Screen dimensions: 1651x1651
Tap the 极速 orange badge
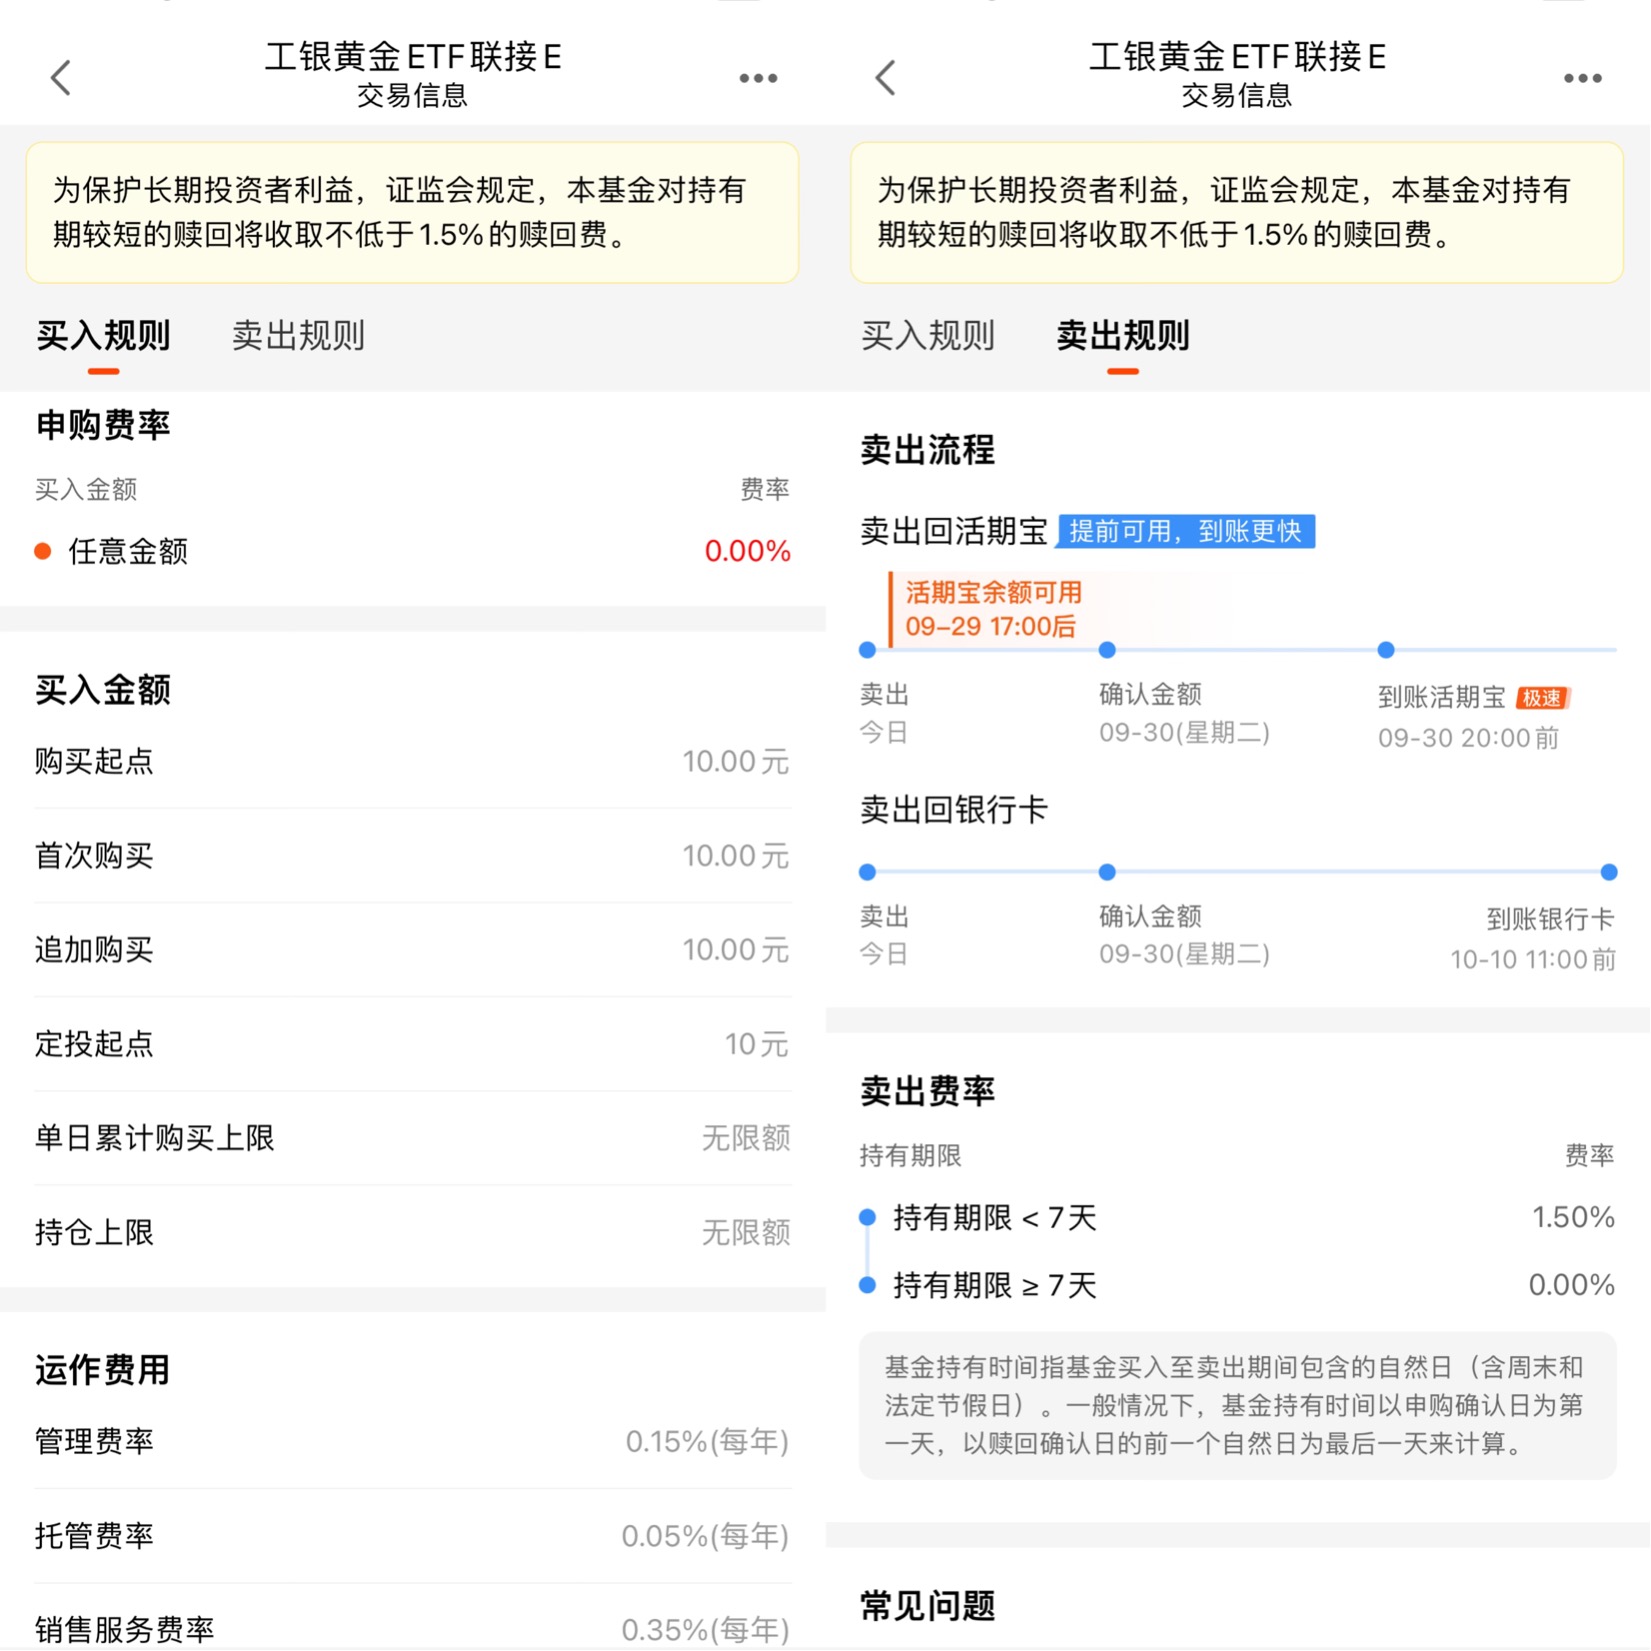1542,698
